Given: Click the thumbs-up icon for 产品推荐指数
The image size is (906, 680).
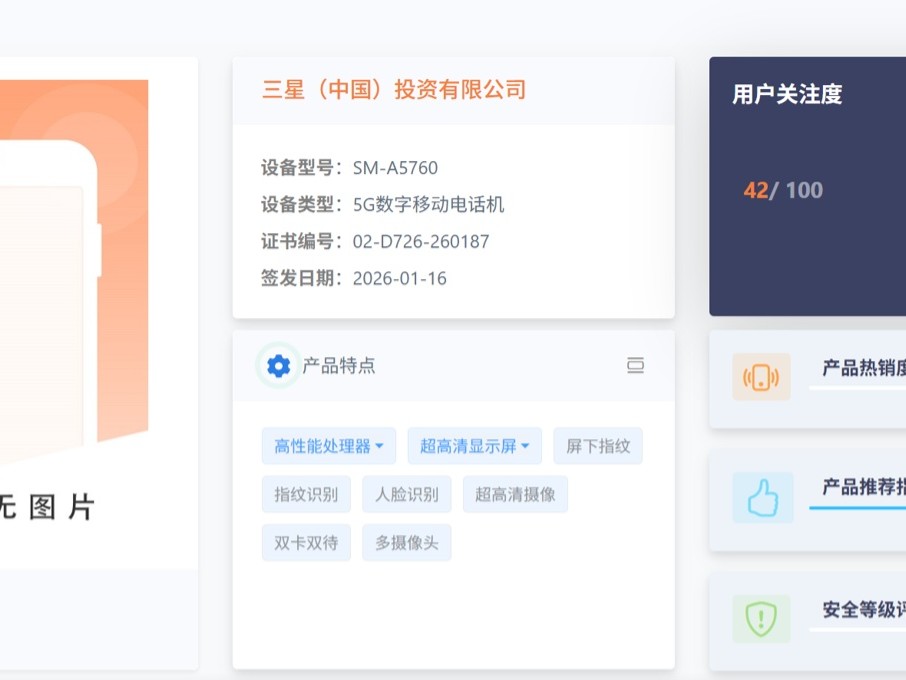Looking at the screenshot, I should [x=762, y=497].
